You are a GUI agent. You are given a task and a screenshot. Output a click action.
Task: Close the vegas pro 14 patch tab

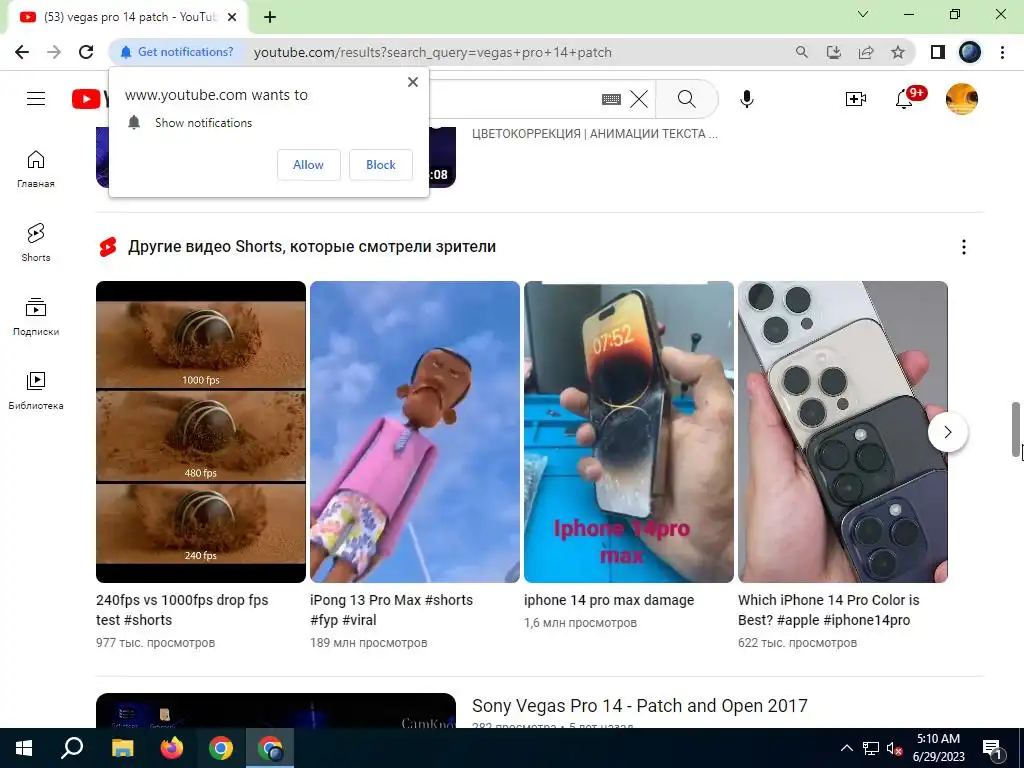click(x=231, y=18)
